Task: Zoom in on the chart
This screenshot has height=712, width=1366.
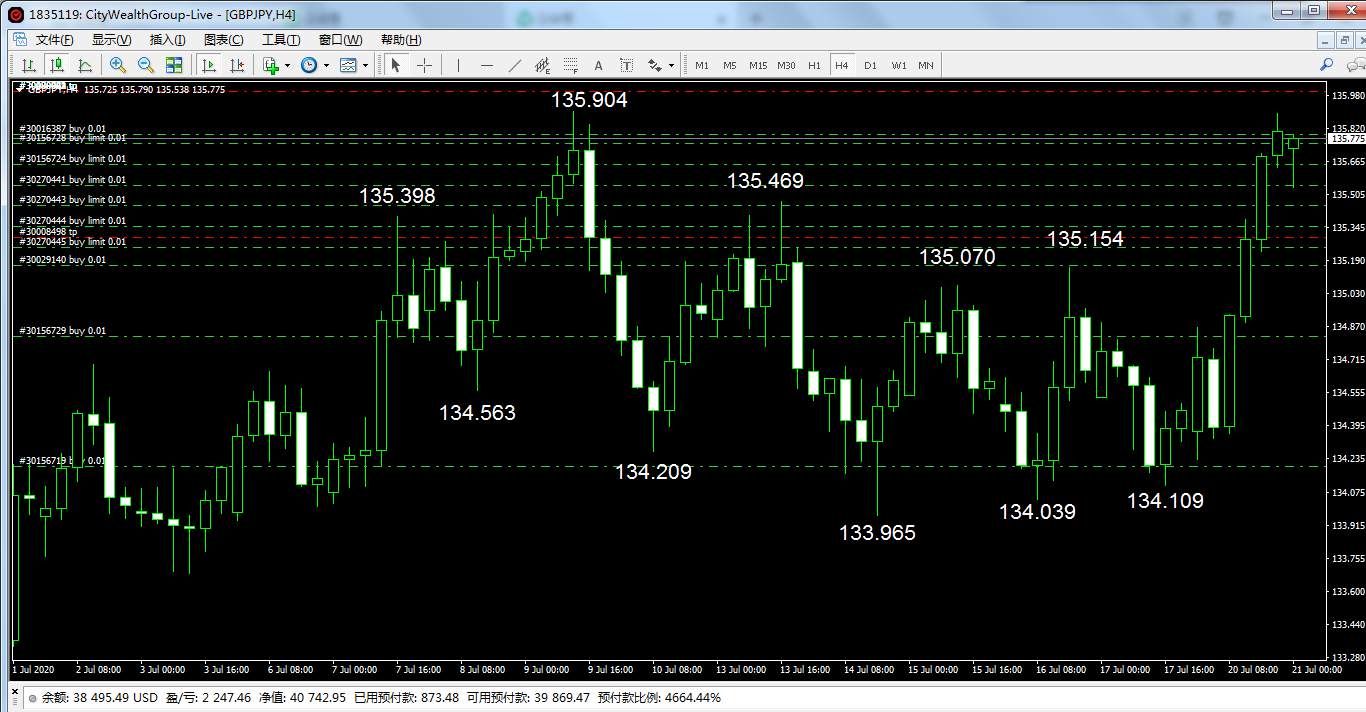Action: (118, 65)
